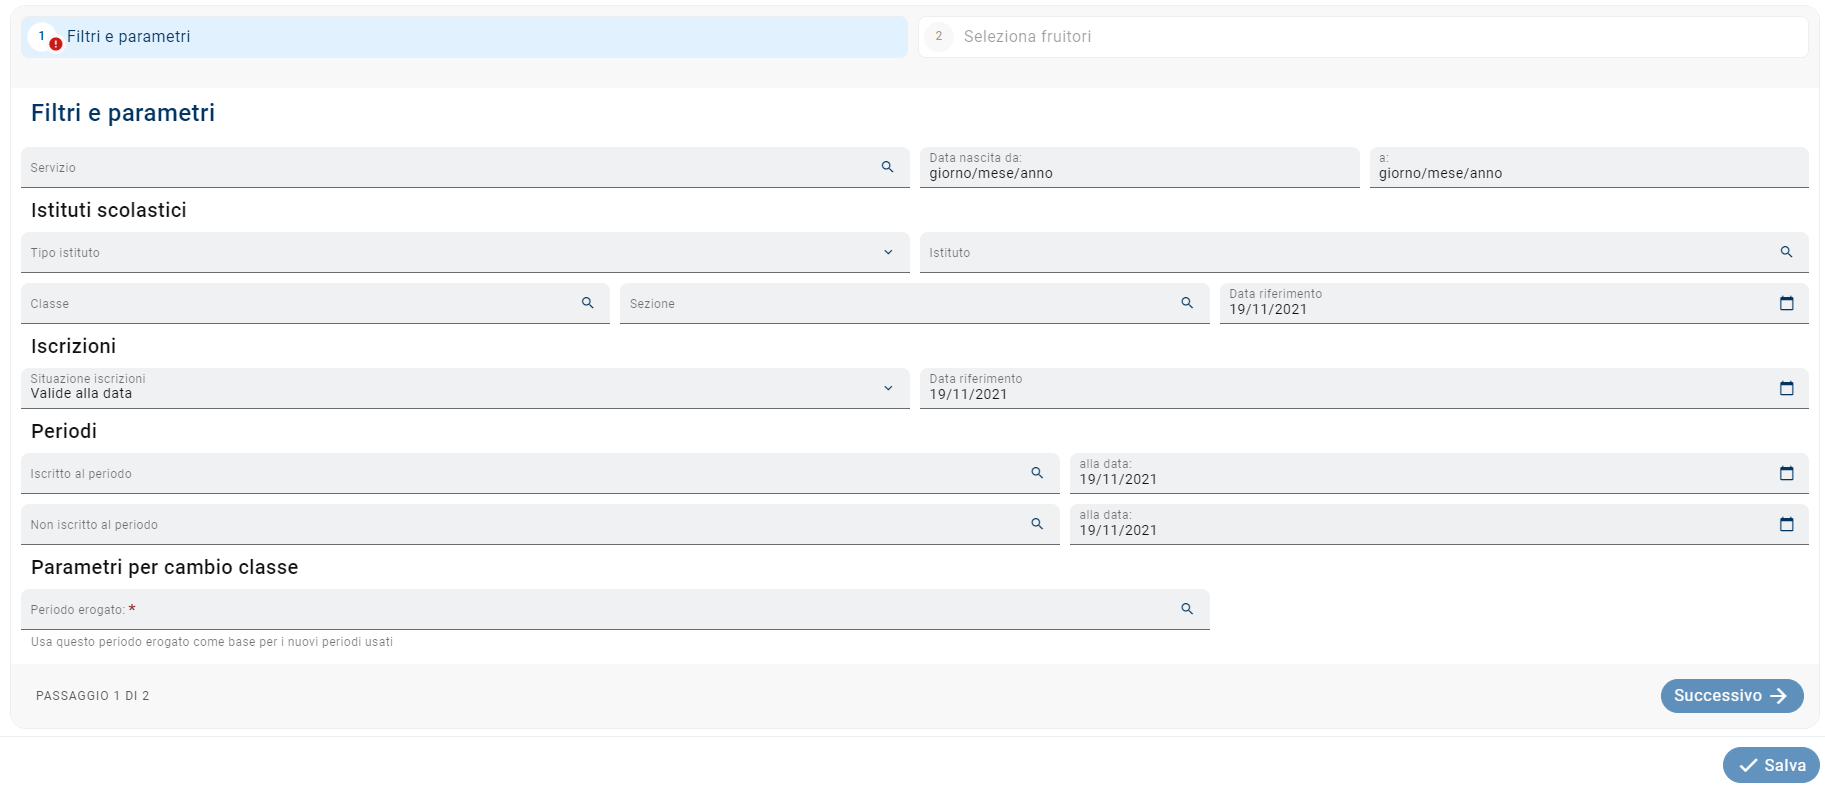Go to the Seleziona fruitori step
1825x789 pixels.
(1363, 37)
